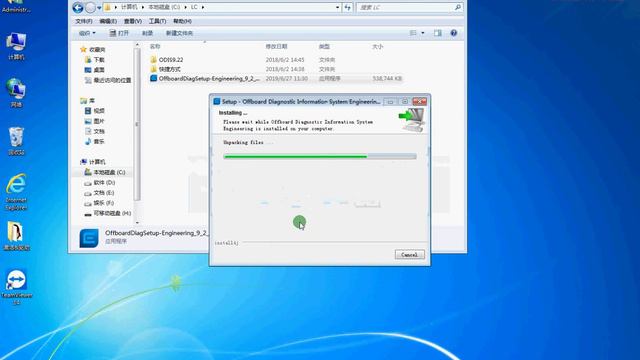Sort by the 大小 column header
This screenshot has height=360, width=640.
click(378, 47)
